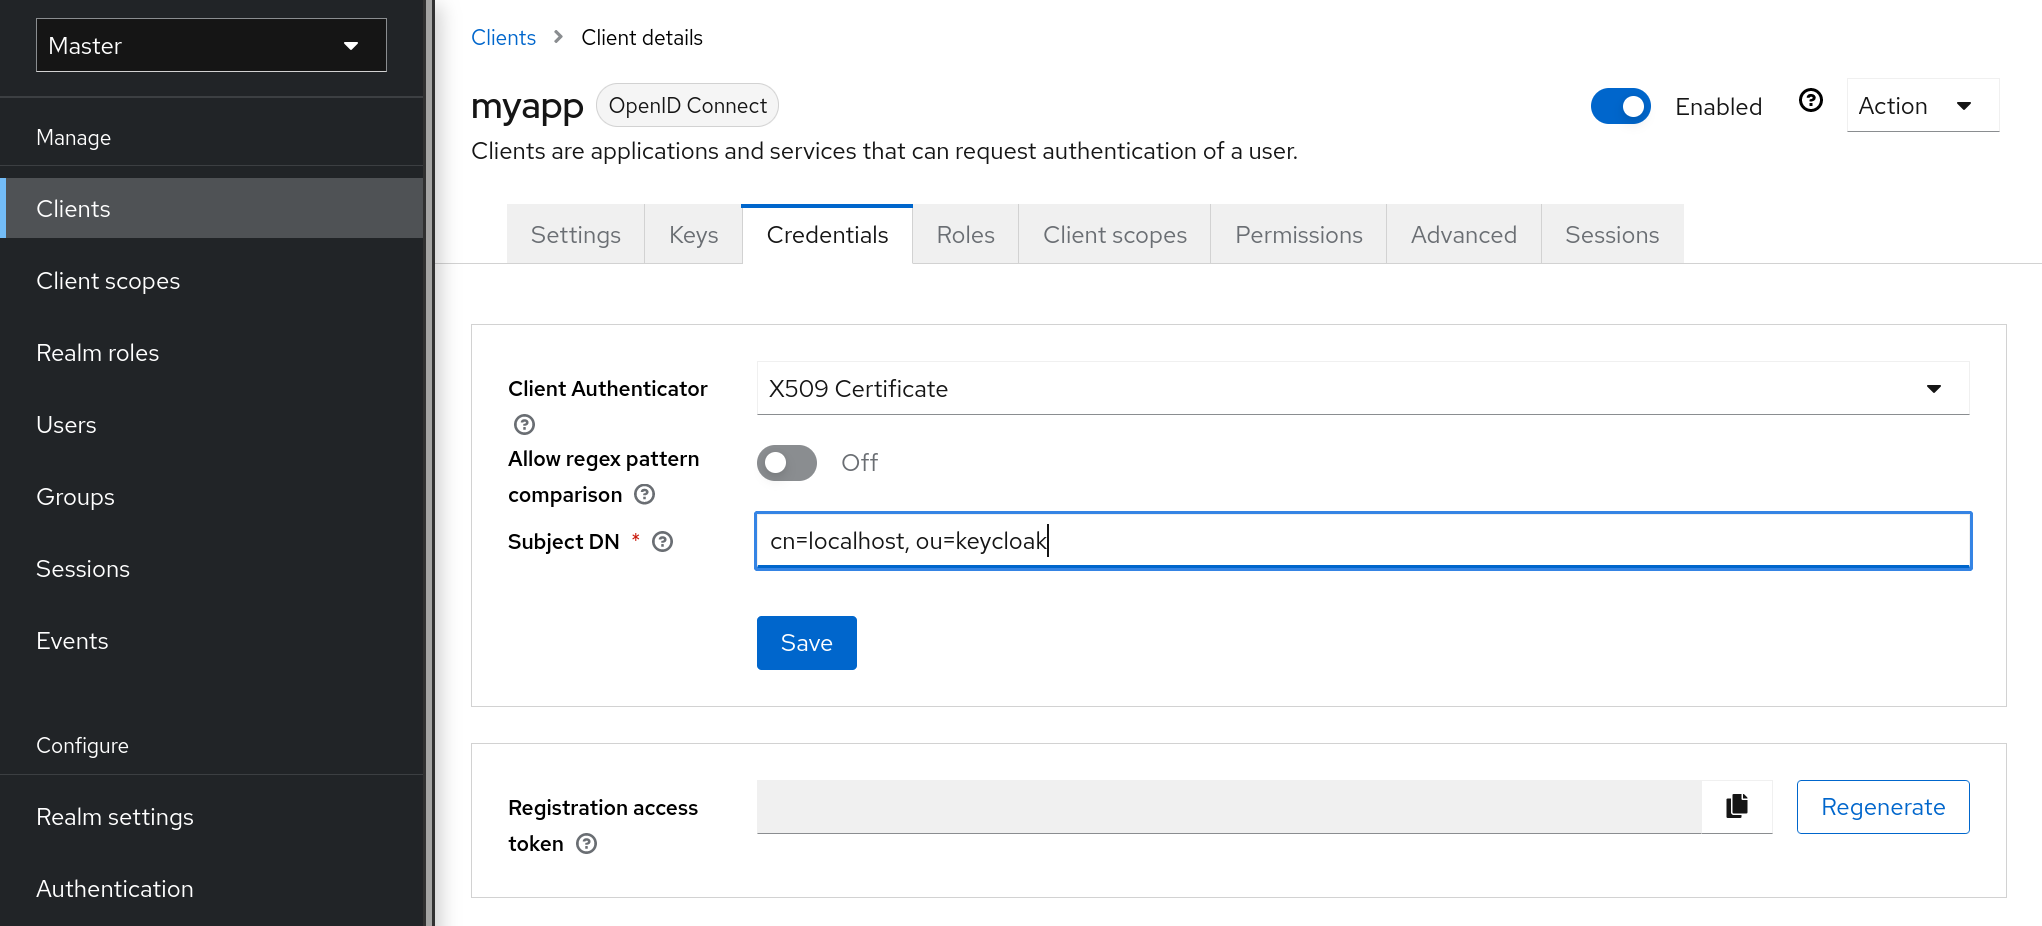Regenerate the registration access token

[1882, 806]
